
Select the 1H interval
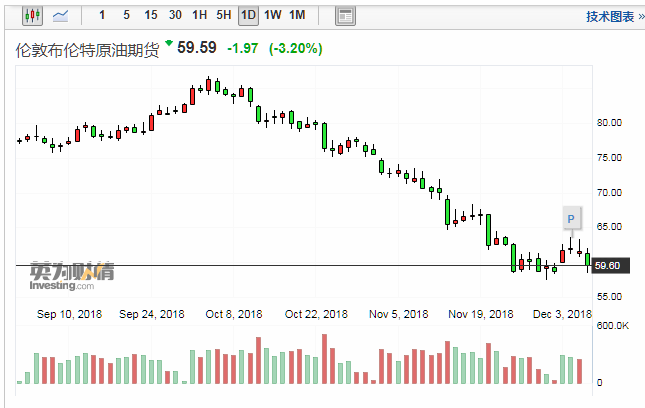(x=200, y=15)
